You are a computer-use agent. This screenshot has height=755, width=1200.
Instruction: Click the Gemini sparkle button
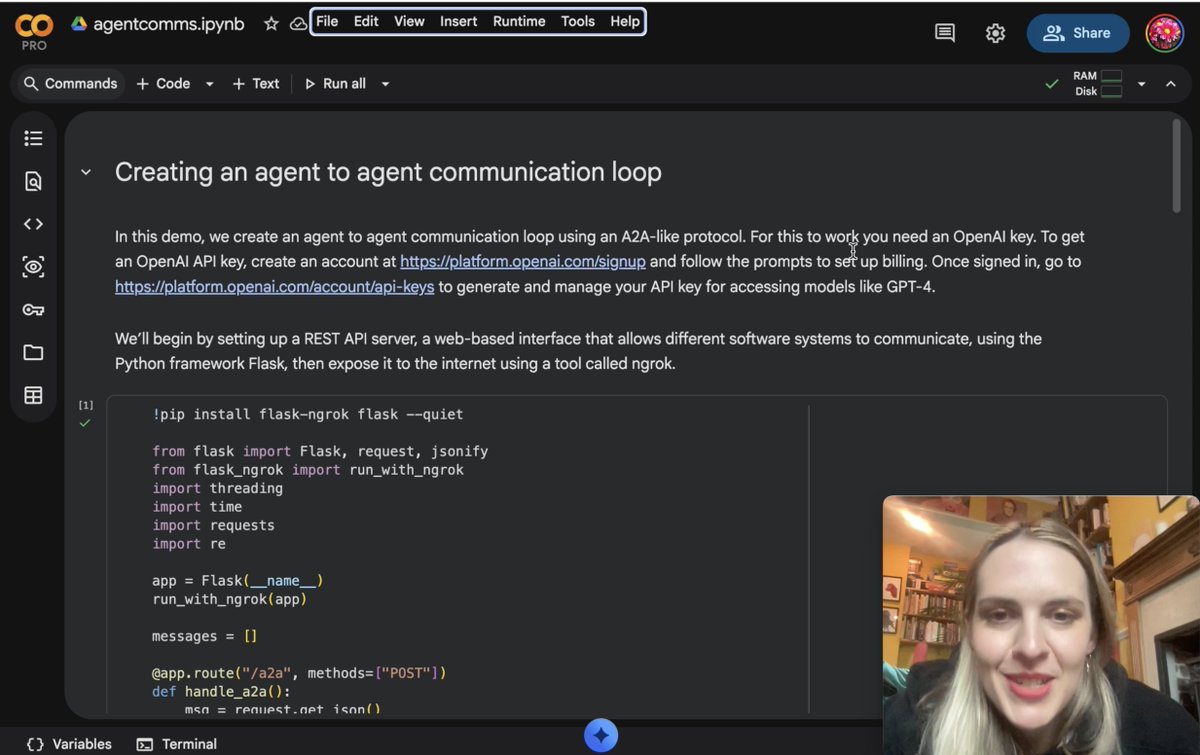601,736
